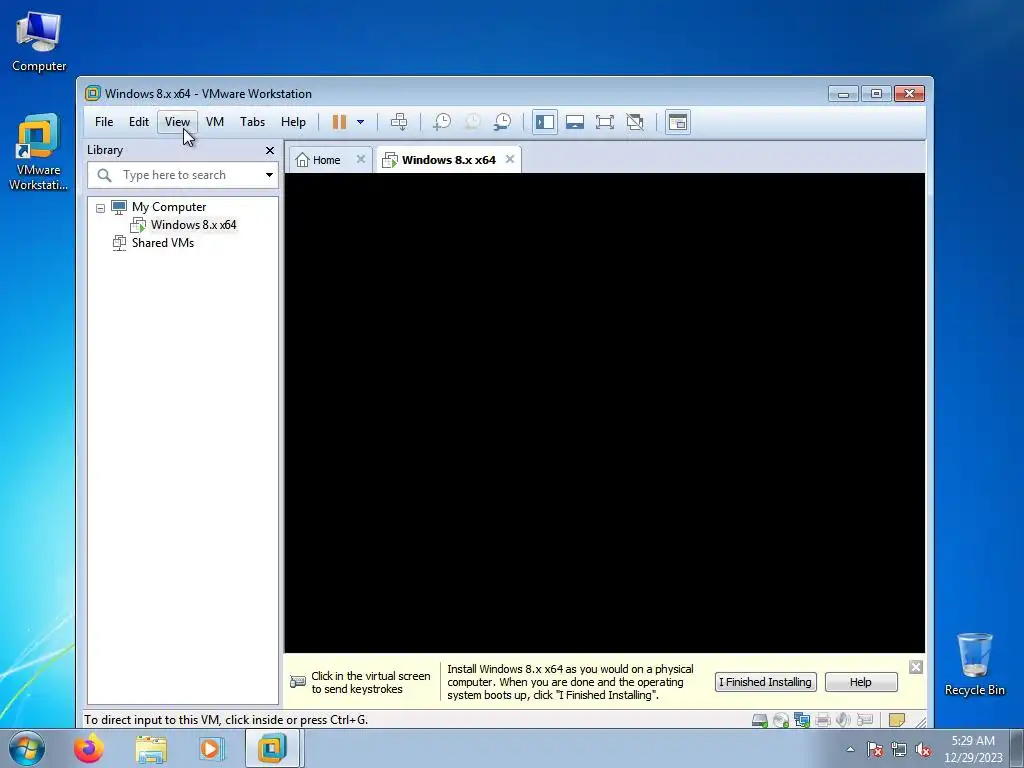
Task: Open the library search filter dropdown
Action: point(269,175)
